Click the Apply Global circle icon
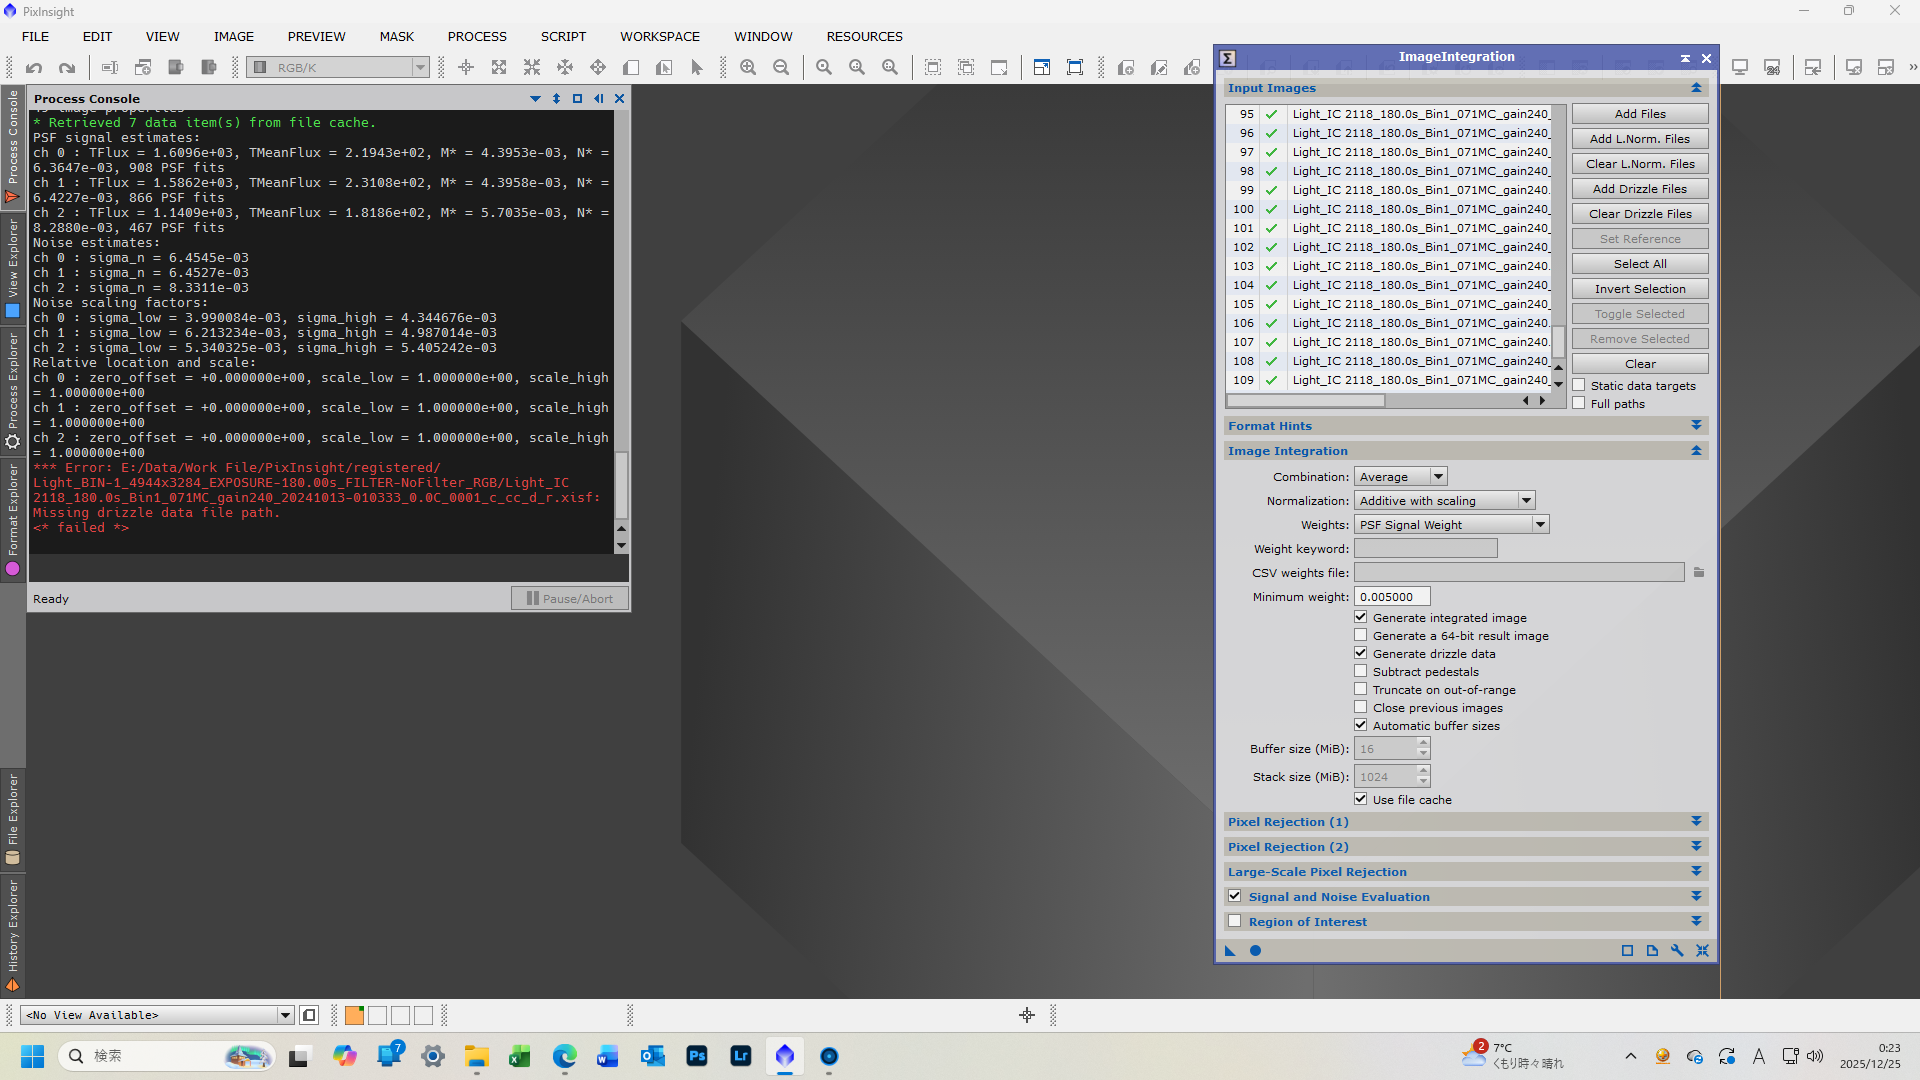Screen dimensions: 1920x1080 [x=1255, y=951]
